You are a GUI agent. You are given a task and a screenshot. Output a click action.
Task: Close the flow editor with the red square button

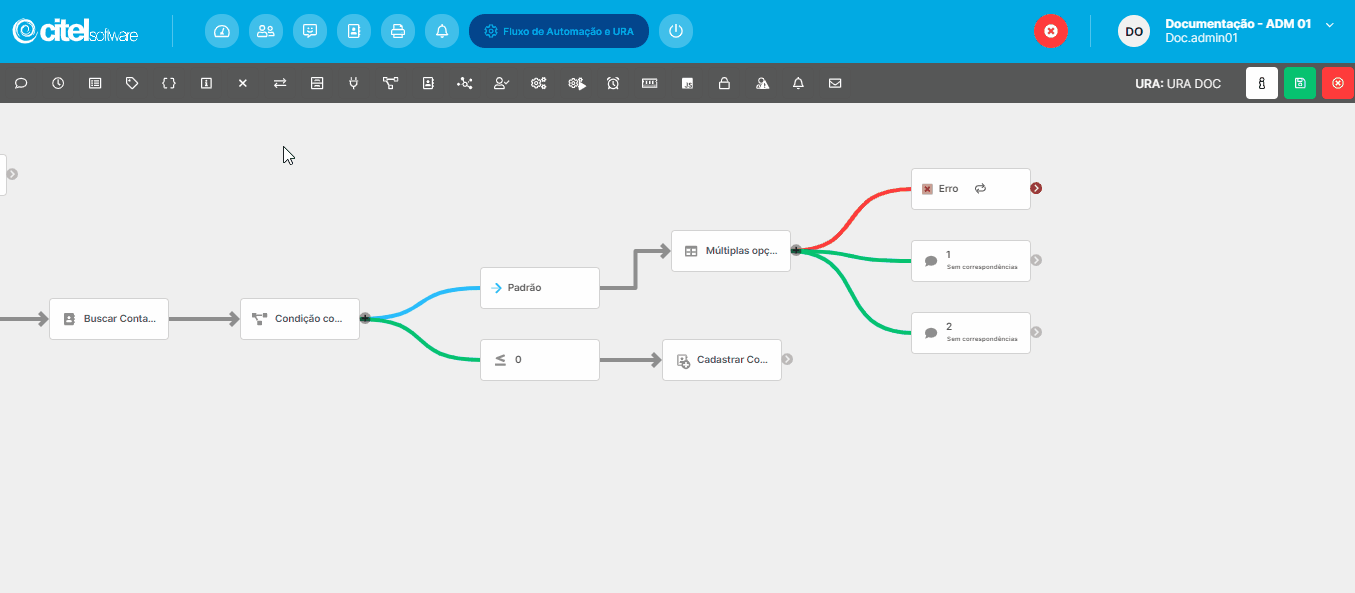(1338, 83)
